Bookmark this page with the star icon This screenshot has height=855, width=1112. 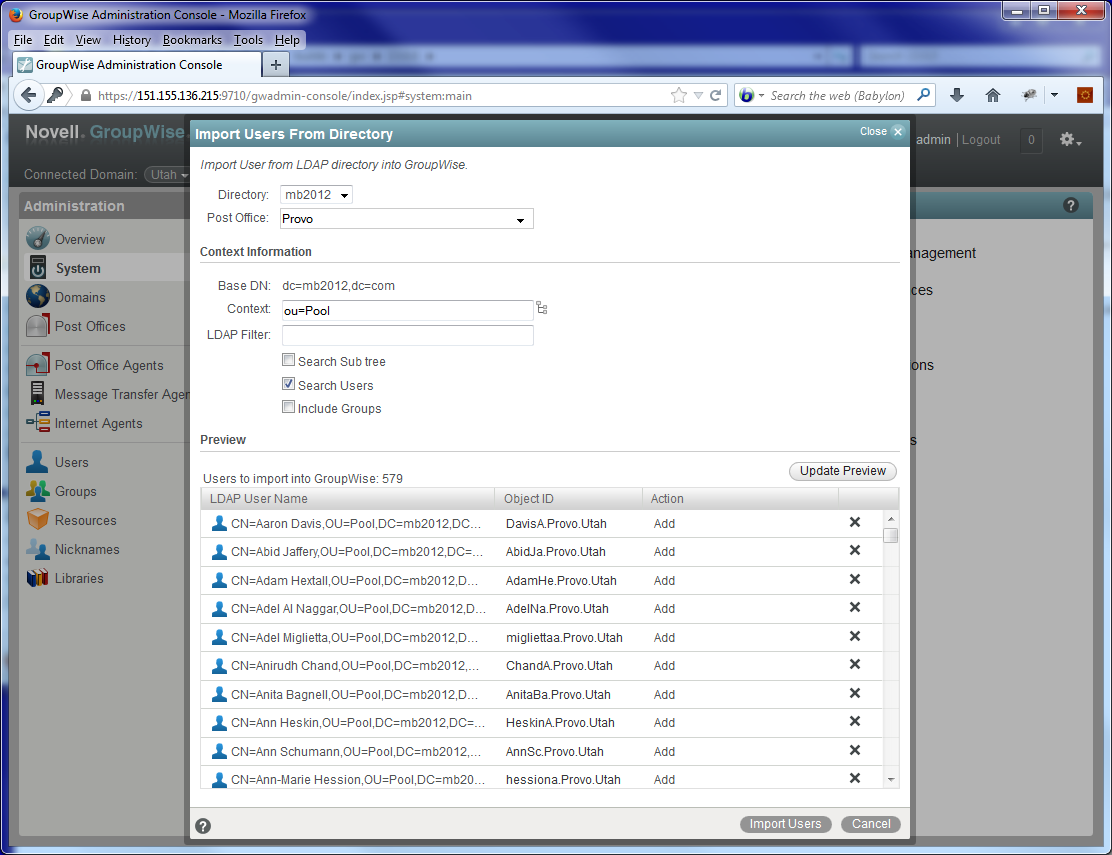click(x=679, y=95)
